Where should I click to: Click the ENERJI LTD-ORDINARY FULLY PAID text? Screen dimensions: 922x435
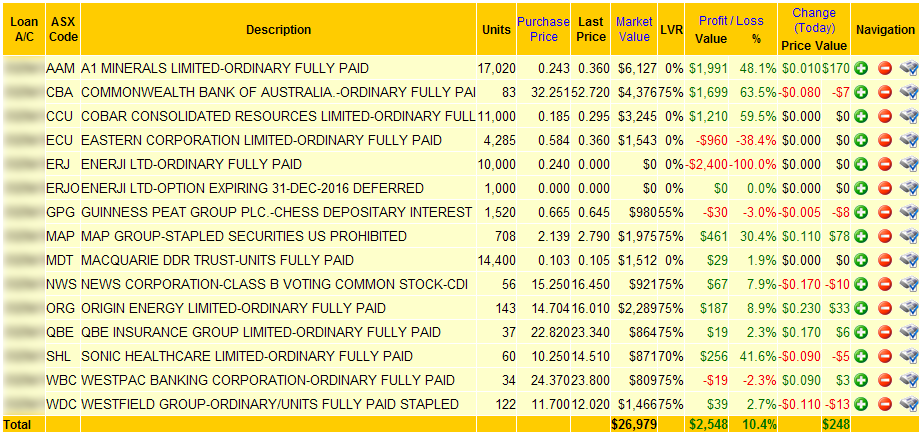point(191,165)
